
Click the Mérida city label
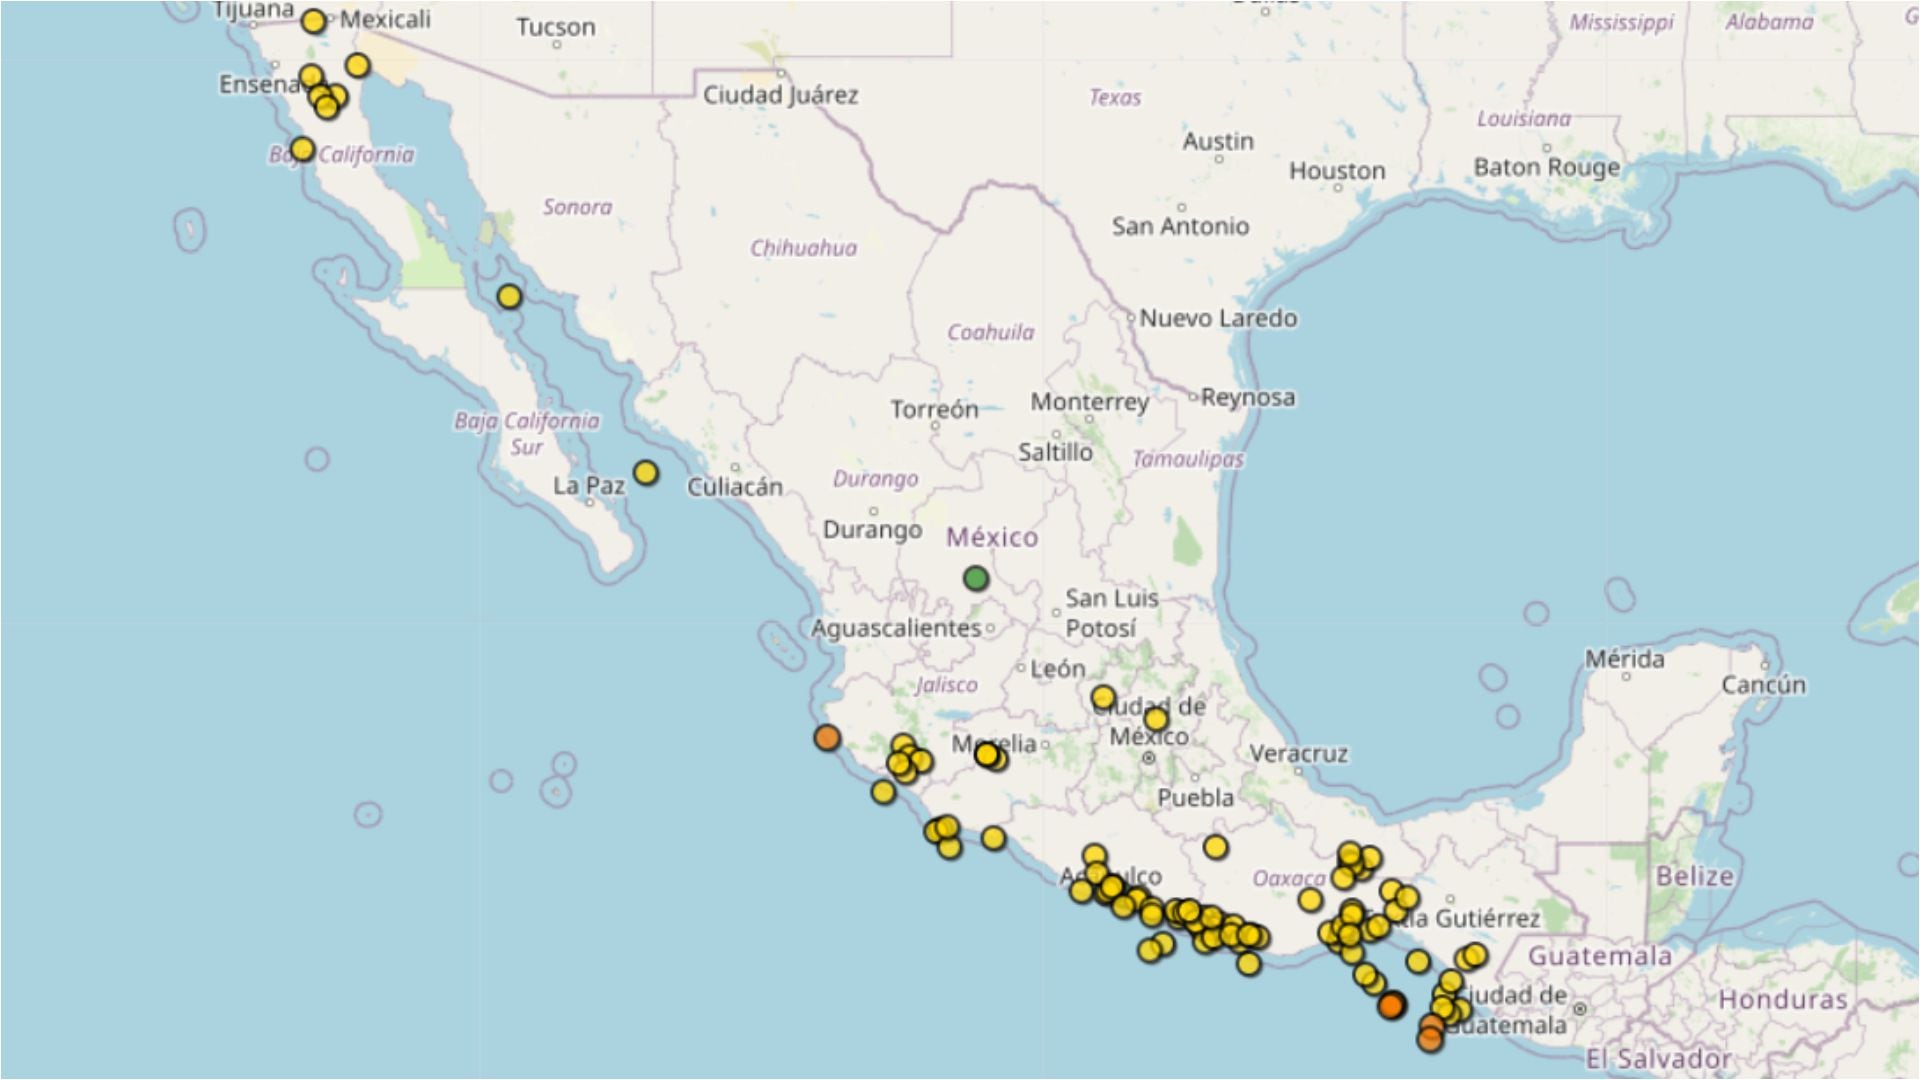[1624, 659]
